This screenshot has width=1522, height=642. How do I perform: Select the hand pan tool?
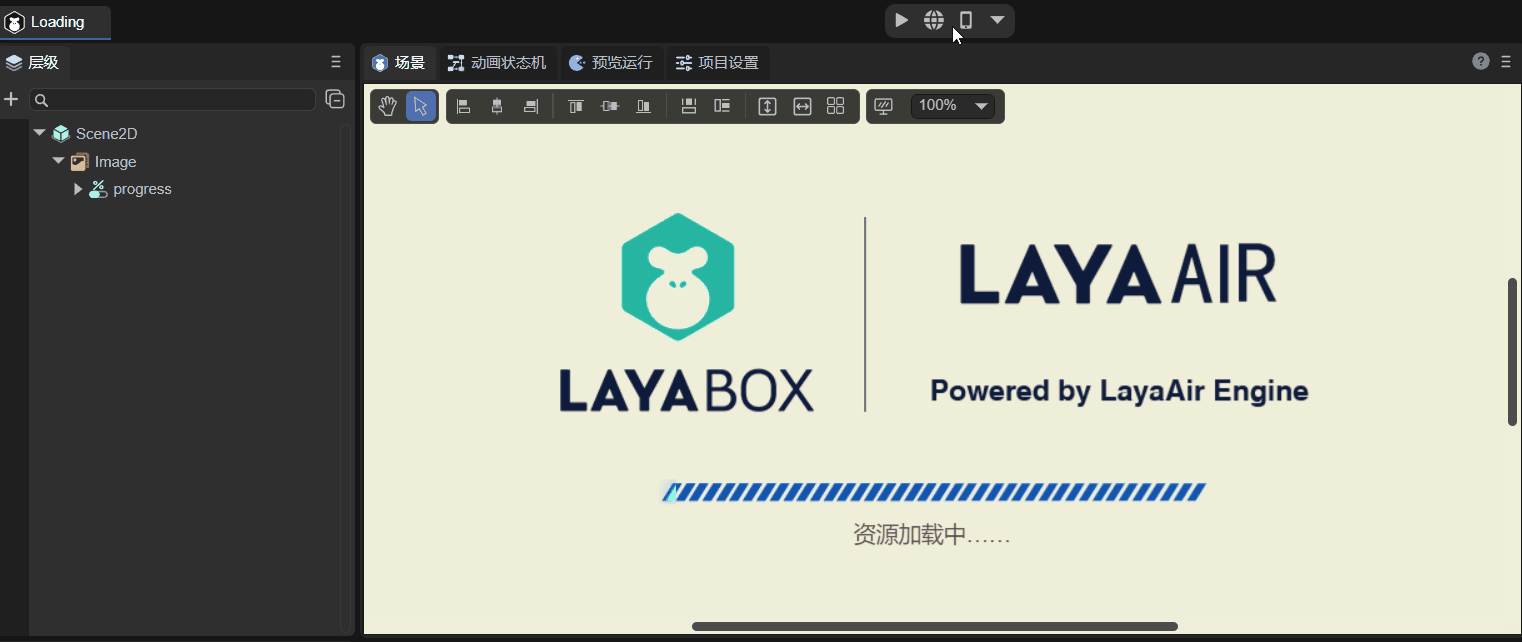388,106
